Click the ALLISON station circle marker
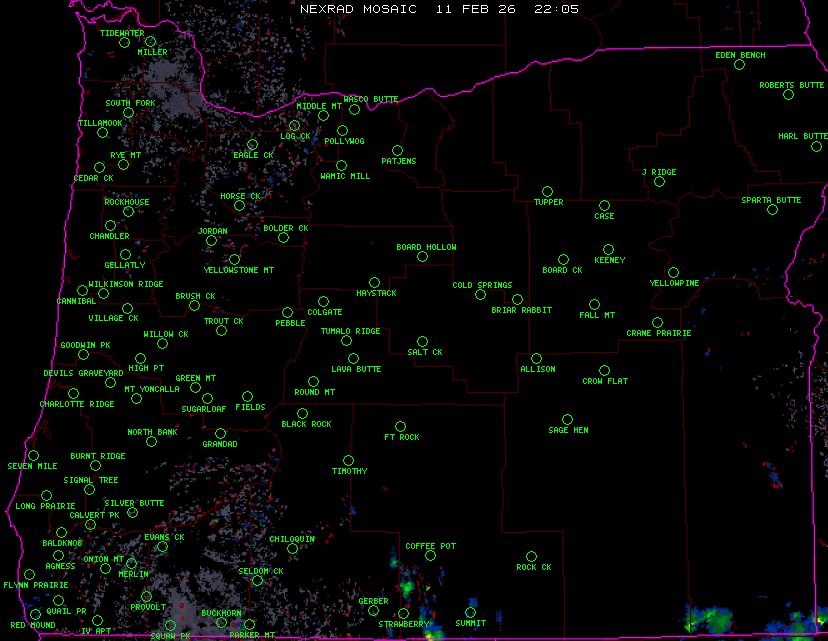Screen dimensions: 828x641 click(x=536, y=358)
